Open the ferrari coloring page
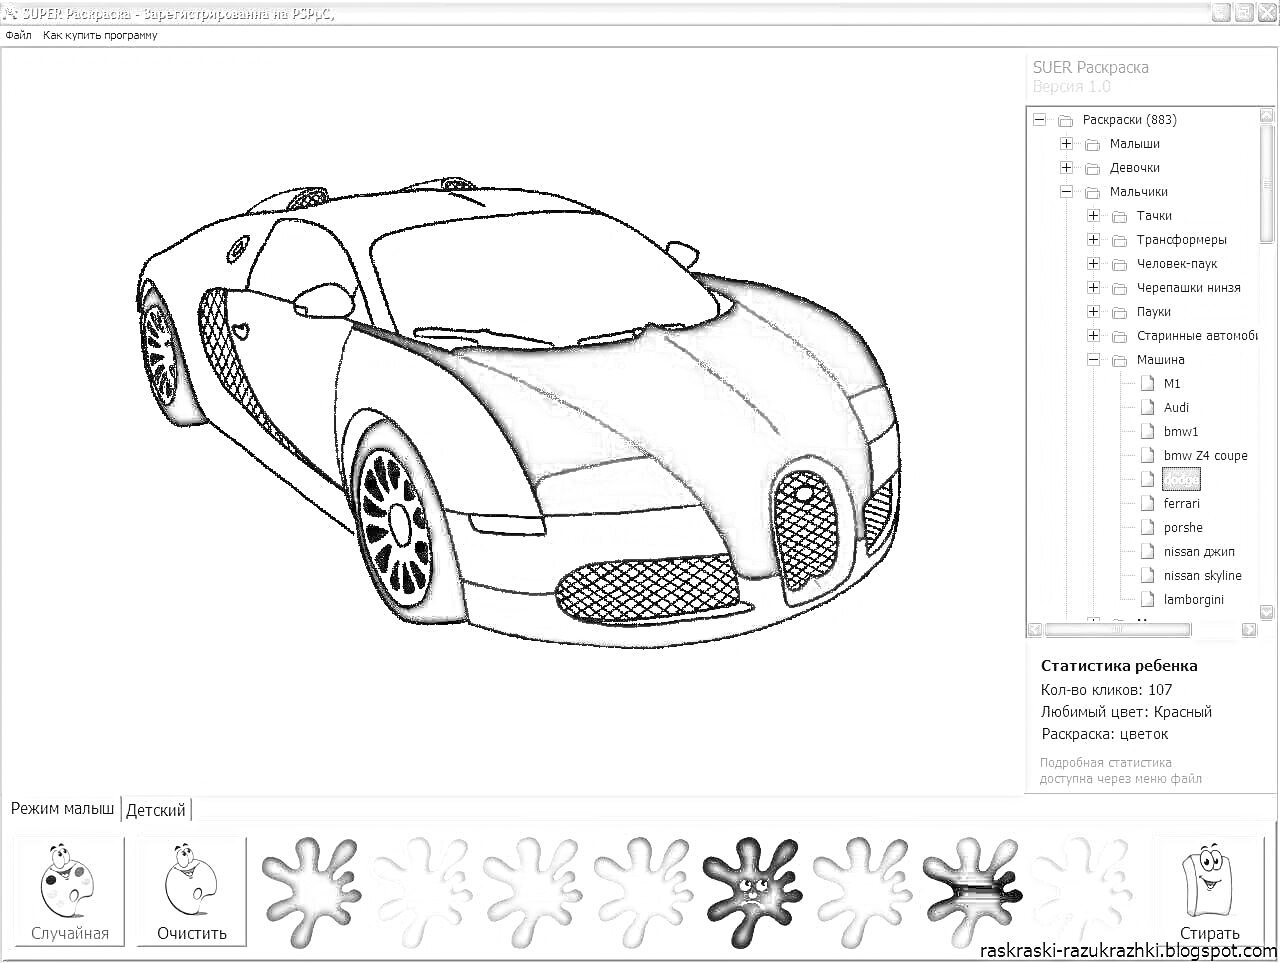Screen dimensions: 1280x963 [x=1181, y=504]
